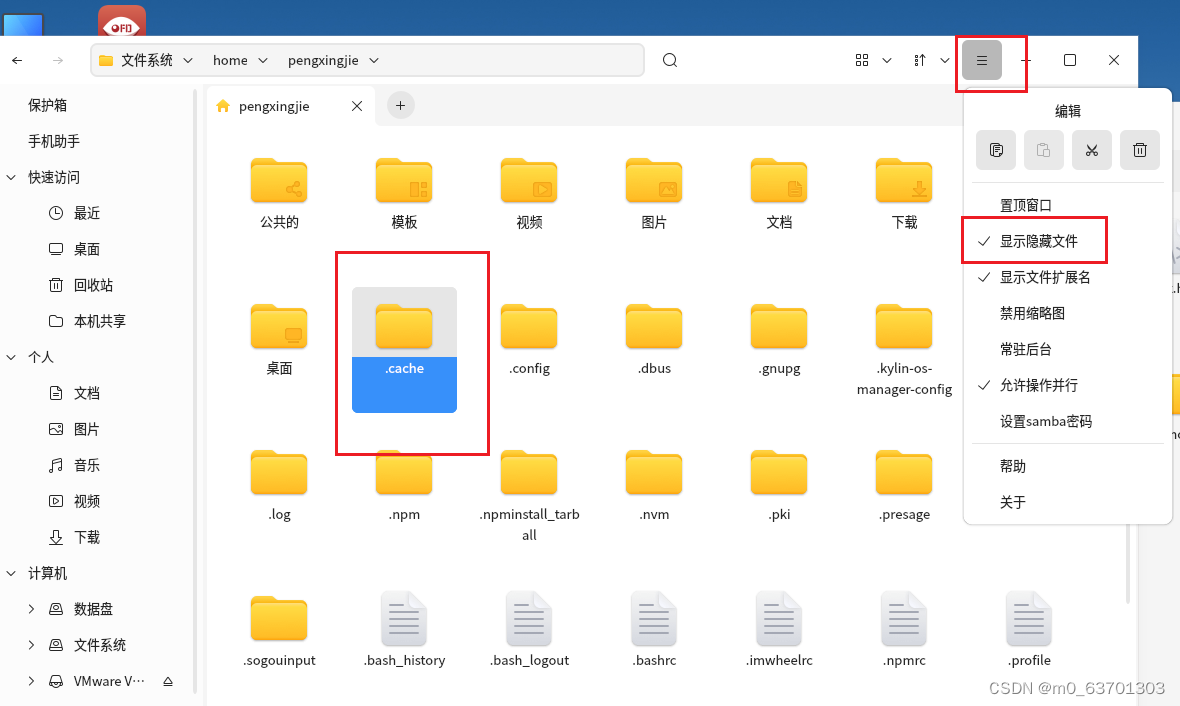Open the 下载 folder in file grid
1180x706 pixels.
904,193
